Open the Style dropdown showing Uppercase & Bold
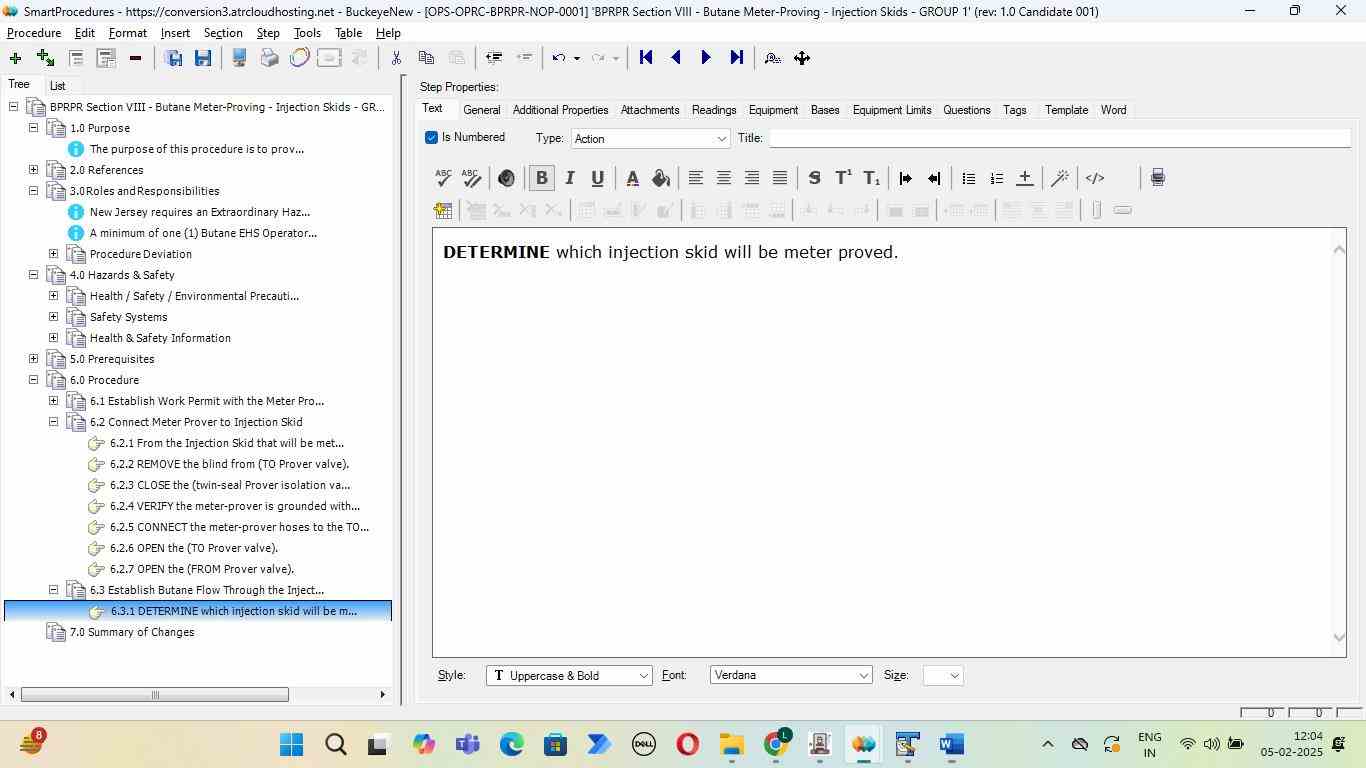This screenshot has height=768, width=1366. (x=569, y=676)
